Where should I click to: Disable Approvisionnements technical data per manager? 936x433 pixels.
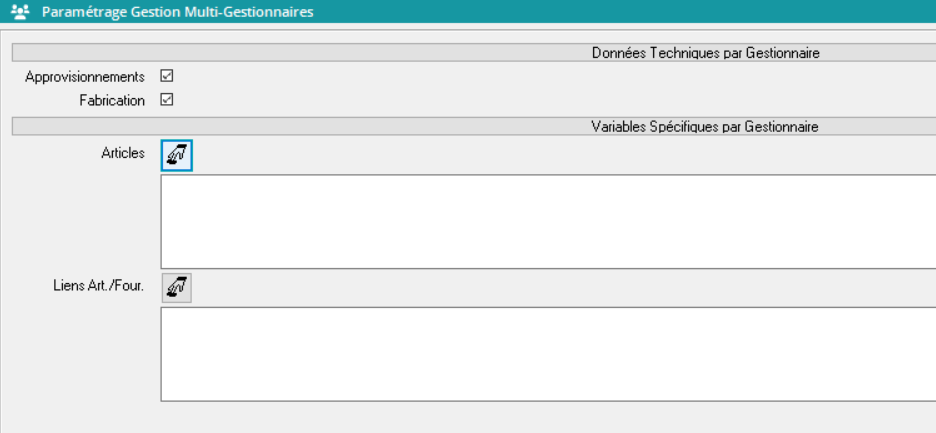pyautogui.click(x=167, y=77)
